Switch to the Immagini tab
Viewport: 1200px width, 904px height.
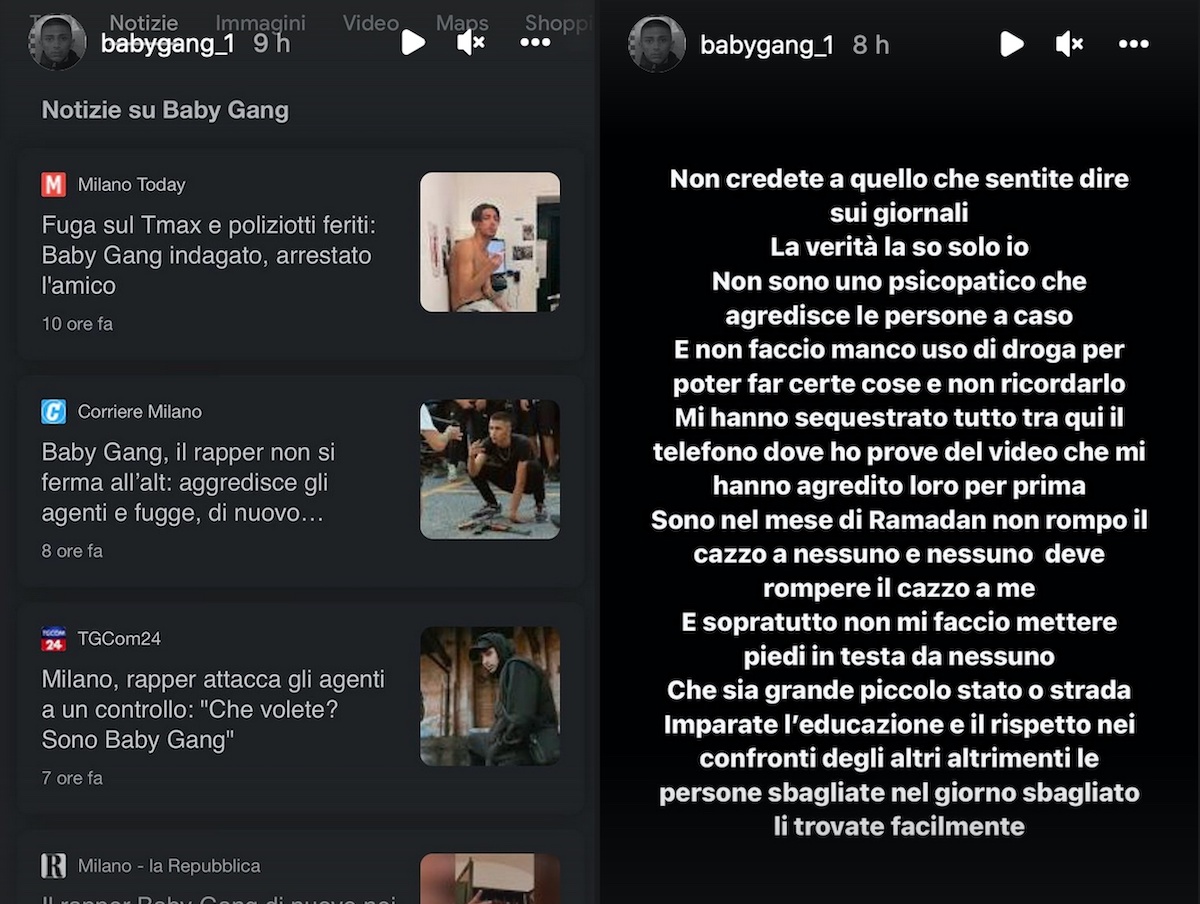pos(261,22)
